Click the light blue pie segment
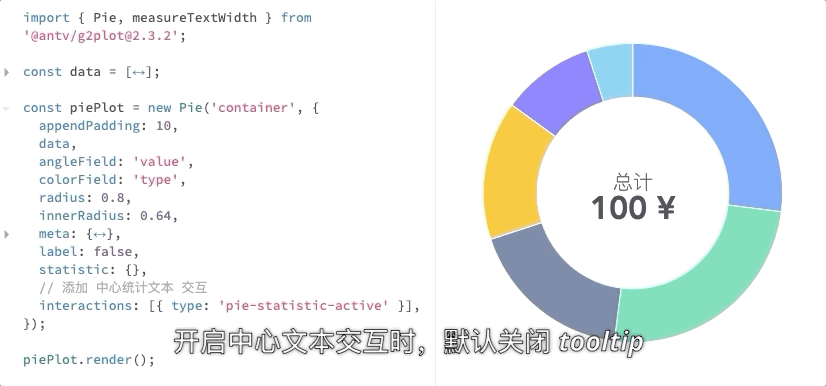The image size is (826, 386). (x=612, y=70)
